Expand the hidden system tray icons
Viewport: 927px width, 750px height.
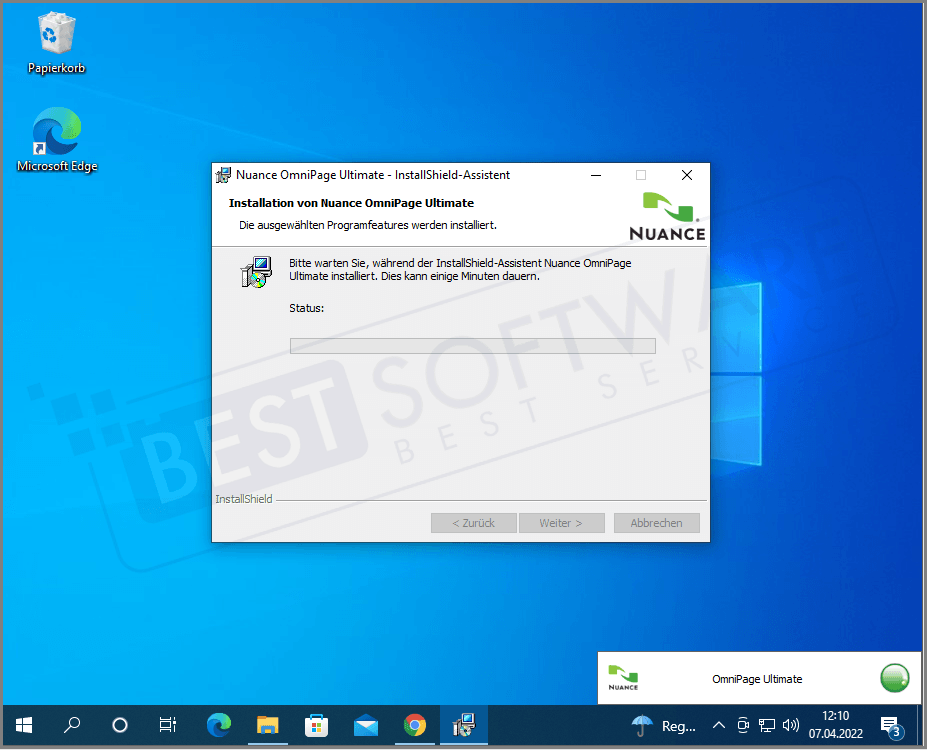click(x=717, y=725)
